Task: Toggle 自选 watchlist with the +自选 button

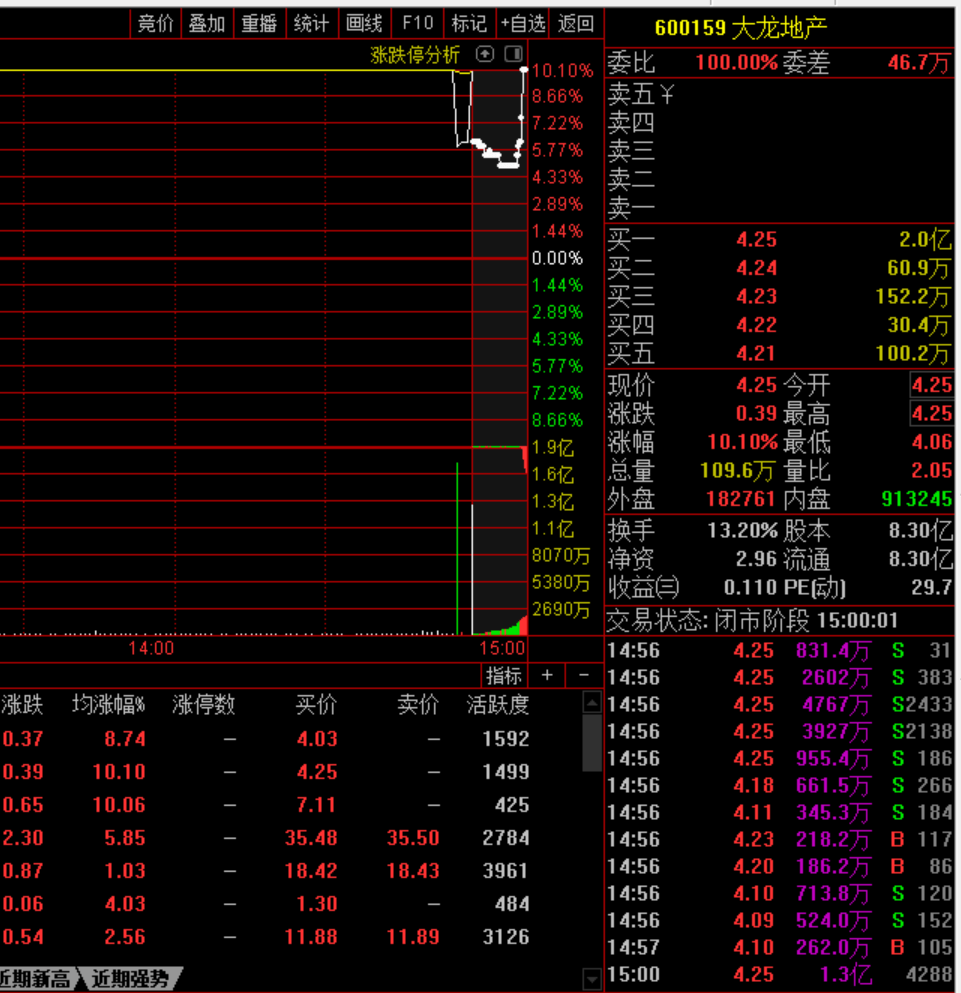Action: tap(523, 22)
